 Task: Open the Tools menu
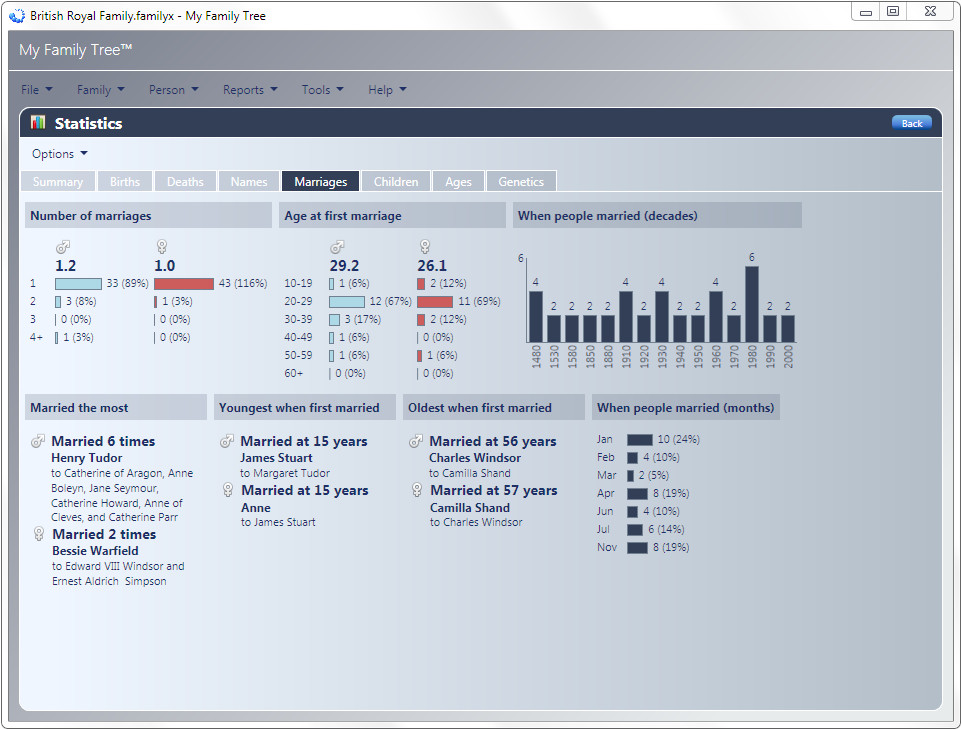[322, 90]
